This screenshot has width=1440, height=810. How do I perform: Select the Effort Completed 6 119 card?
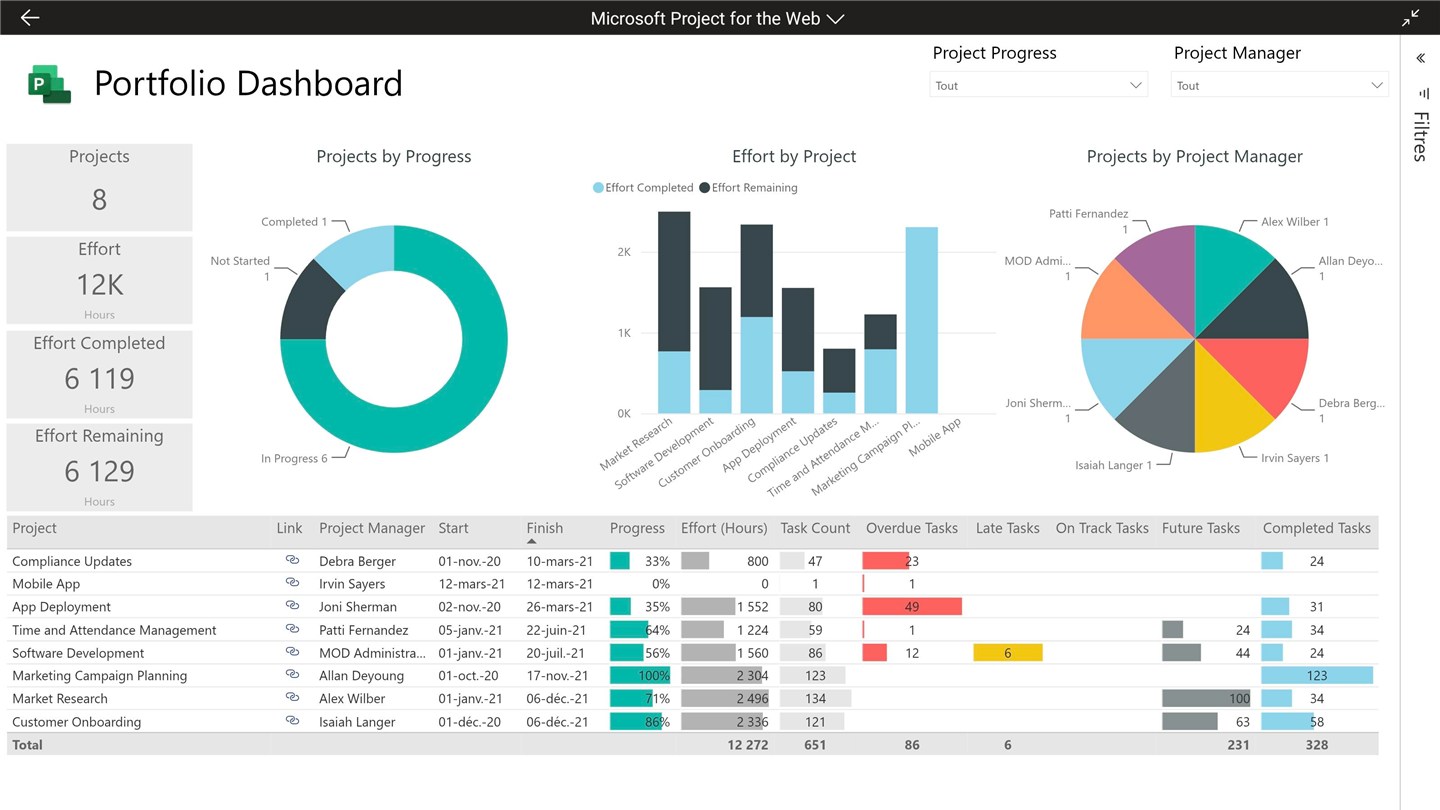coord(99,374)
